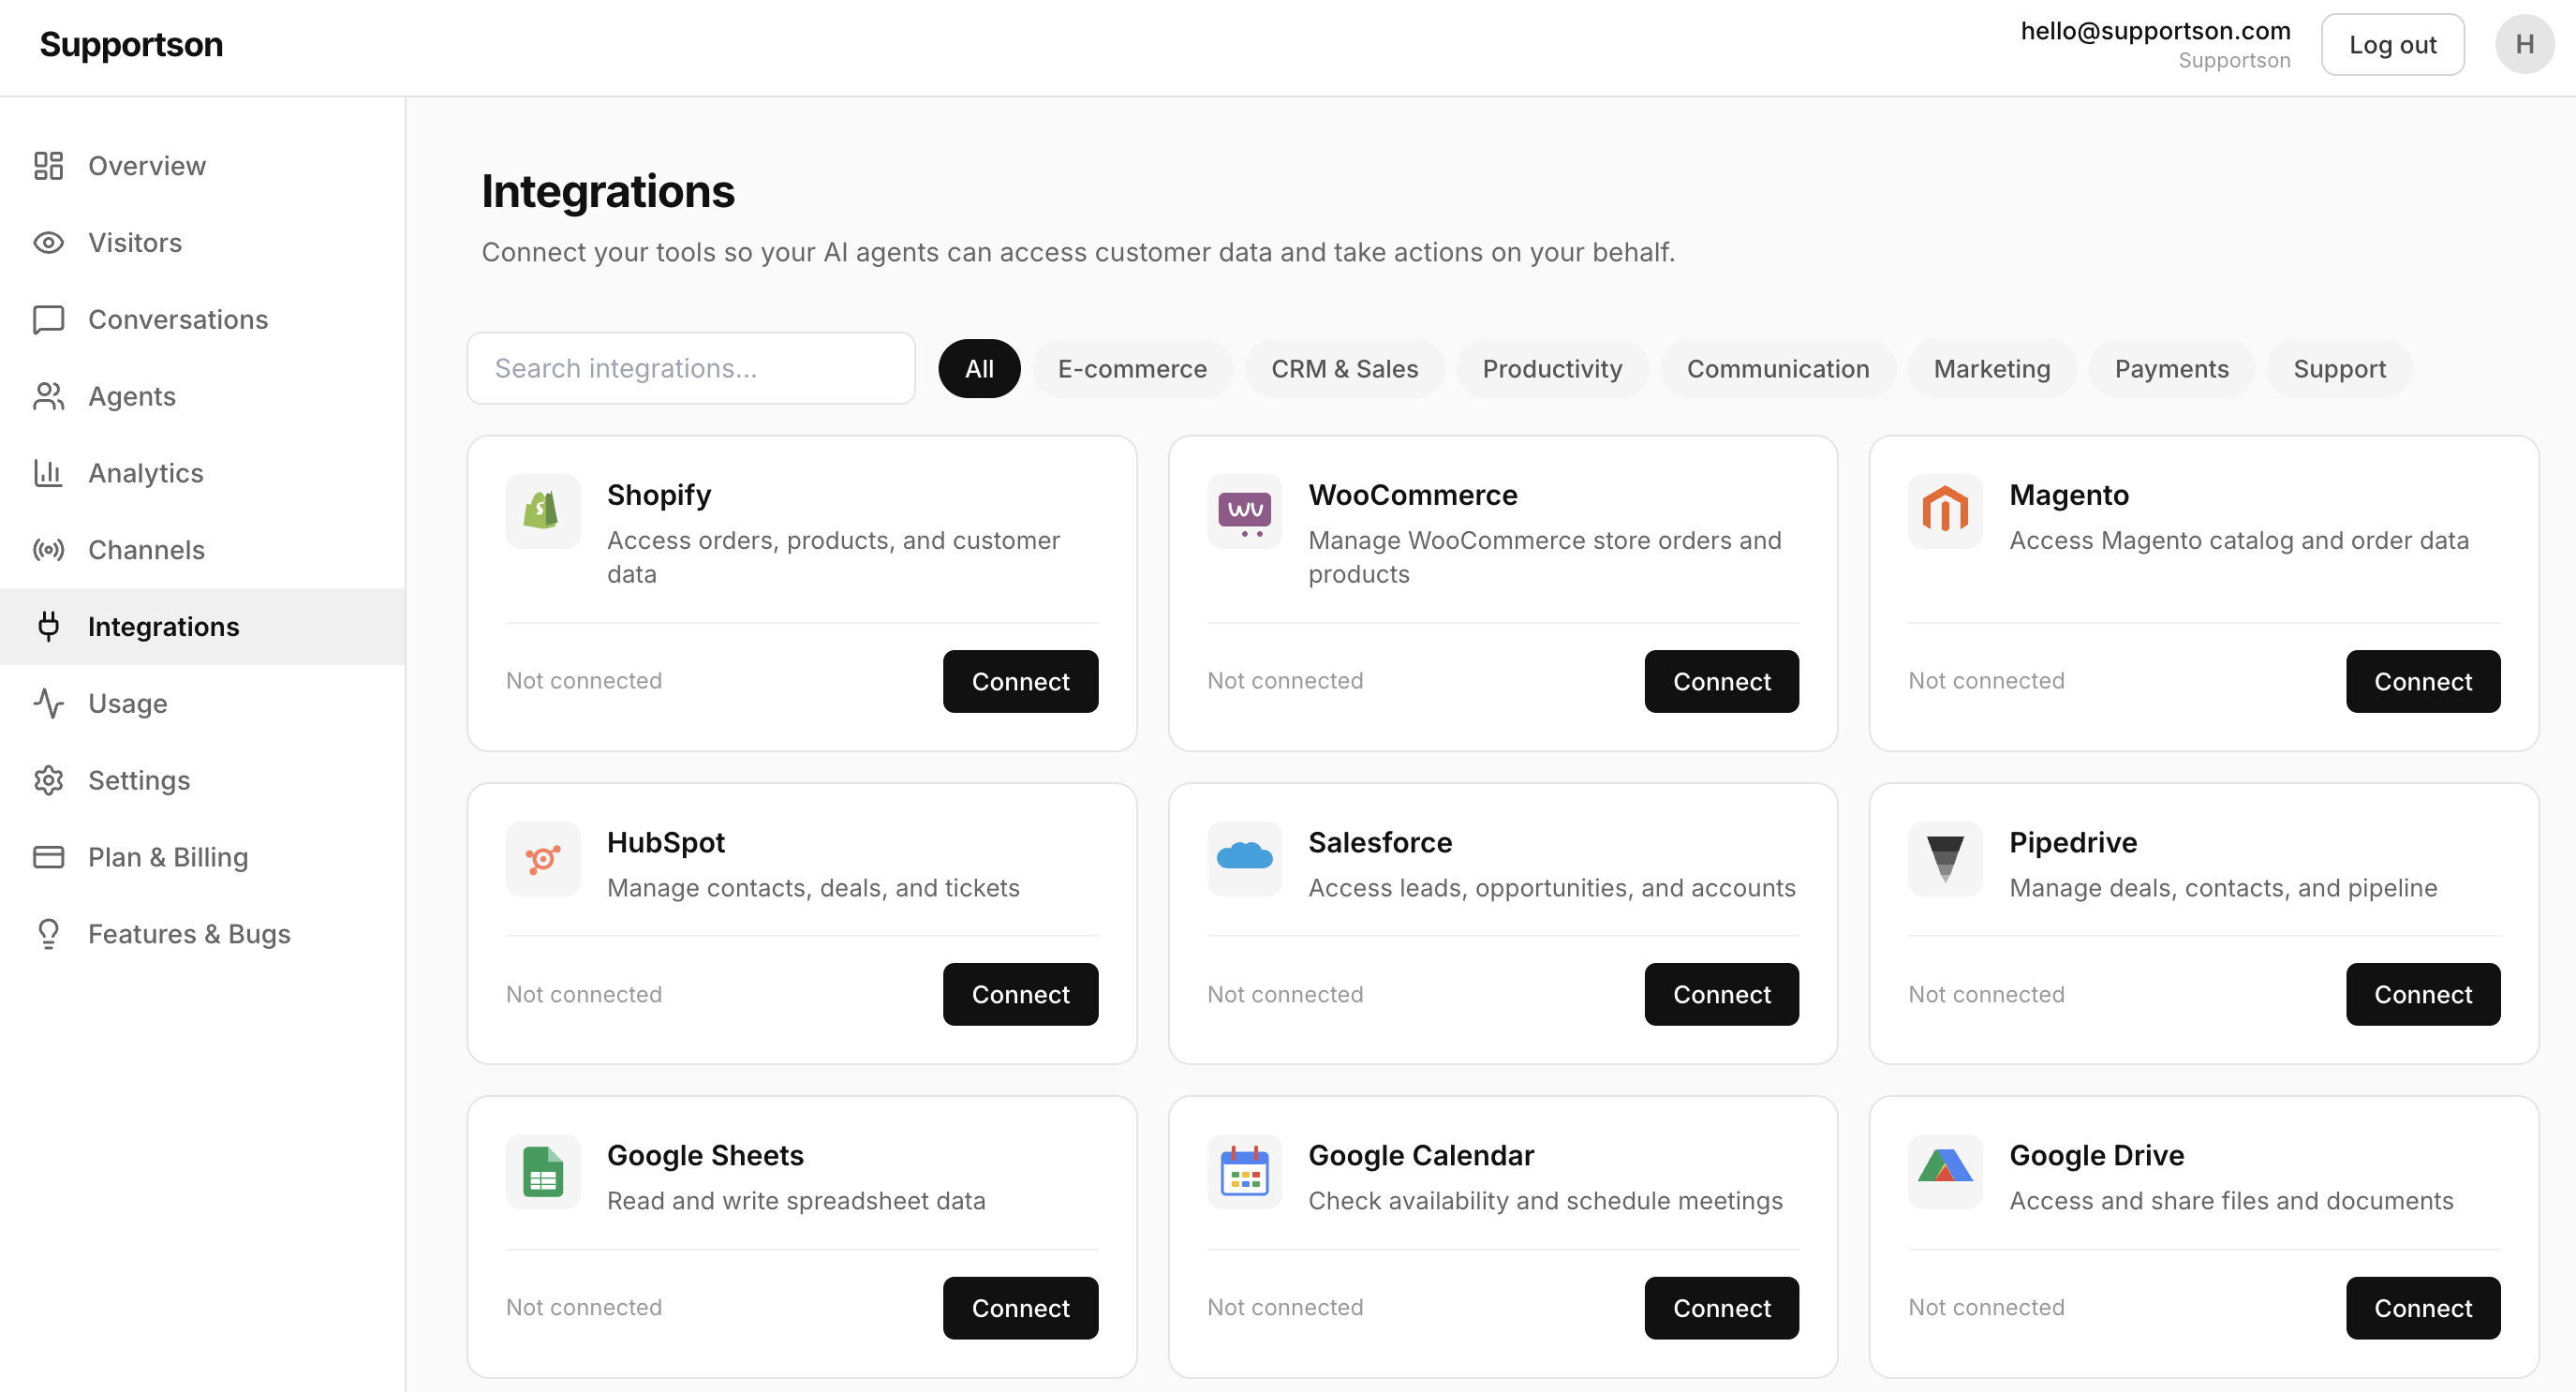
Task: Connect the Google Sheets integration
Action: tap(1020, 1308)
